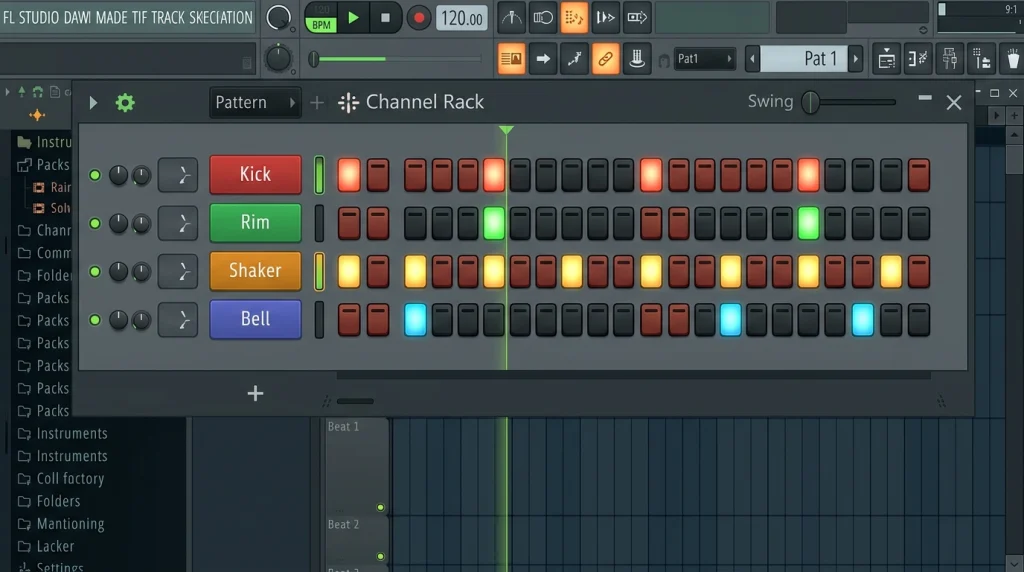Expand the Packs browser item above Rair

tap(44, 165)
